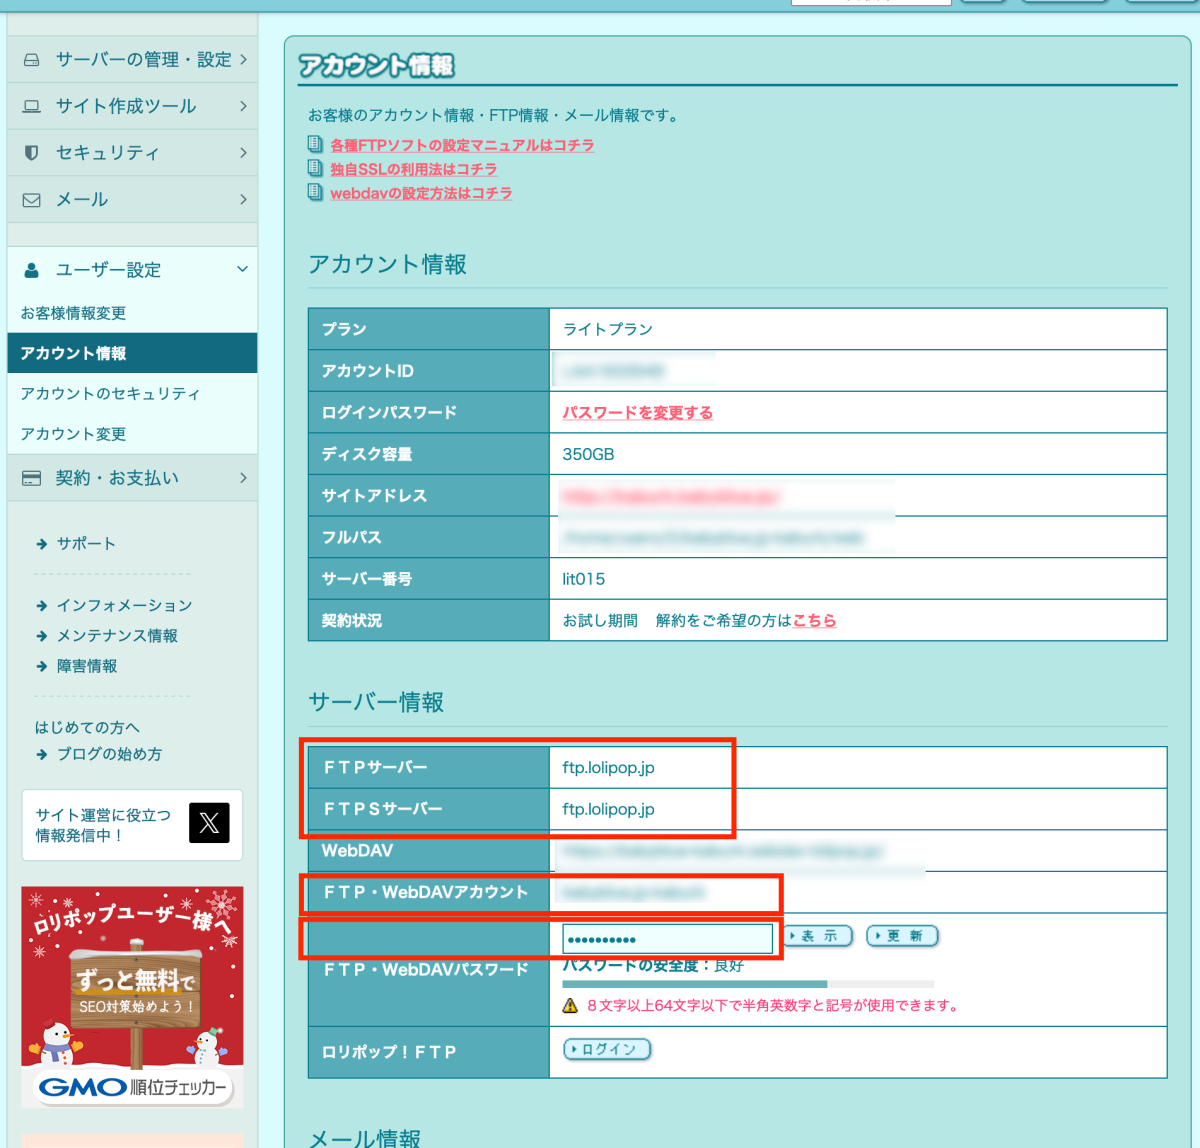
Task: Click the X social media icon
Action: 209,823
